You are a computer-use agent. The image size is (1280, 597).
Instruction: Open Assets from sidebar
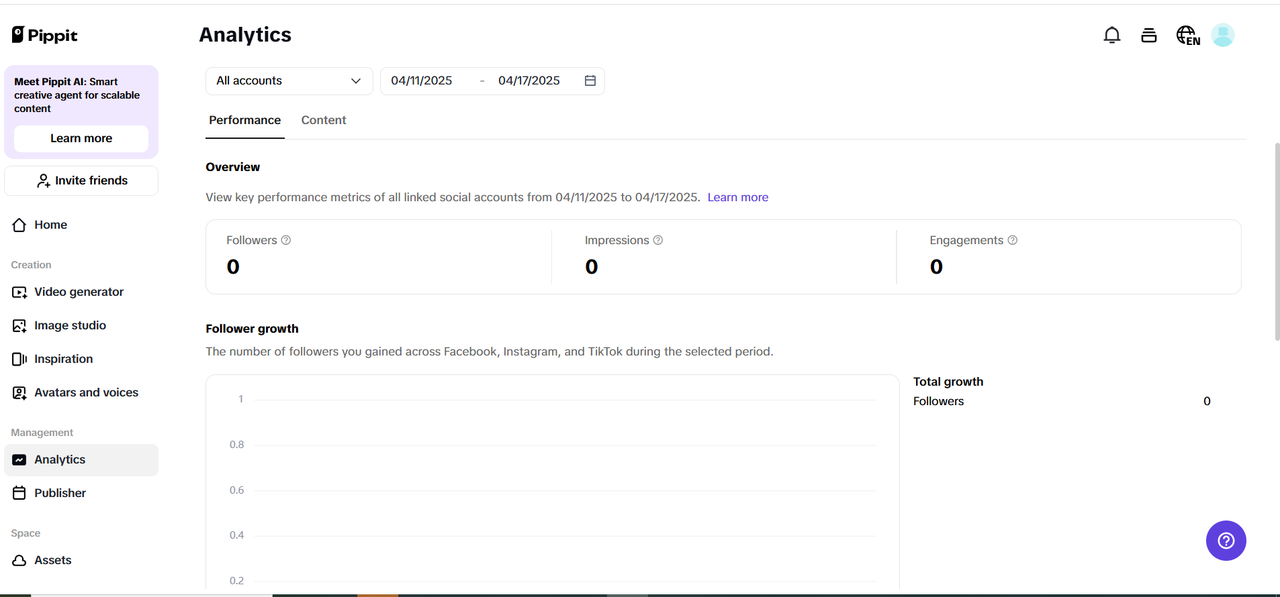(x=81, y=560)
